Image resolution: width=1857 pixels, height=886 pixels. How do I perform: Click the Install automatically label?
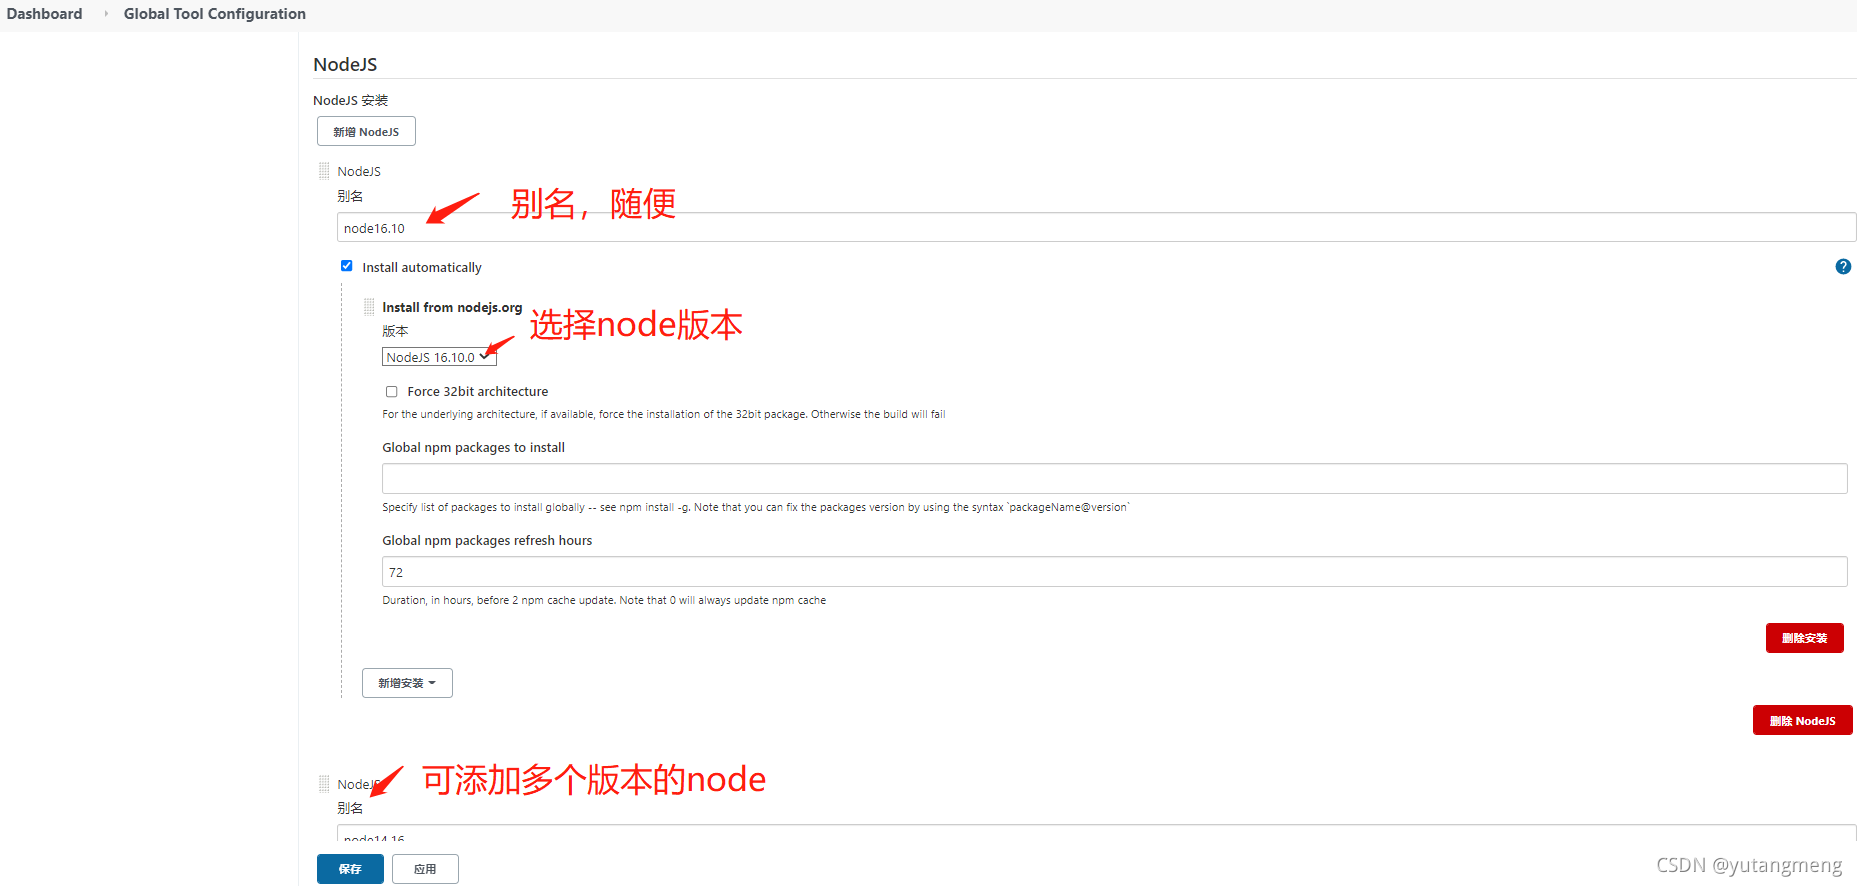pos(422,267)
